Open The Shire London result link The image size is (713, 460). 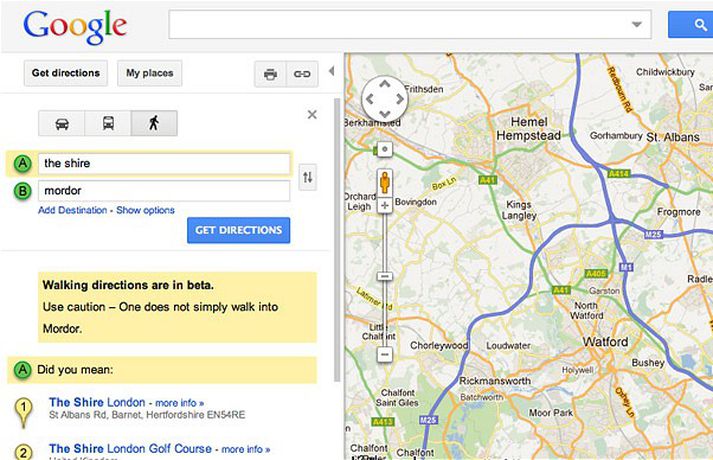click(x=97, y=402)
